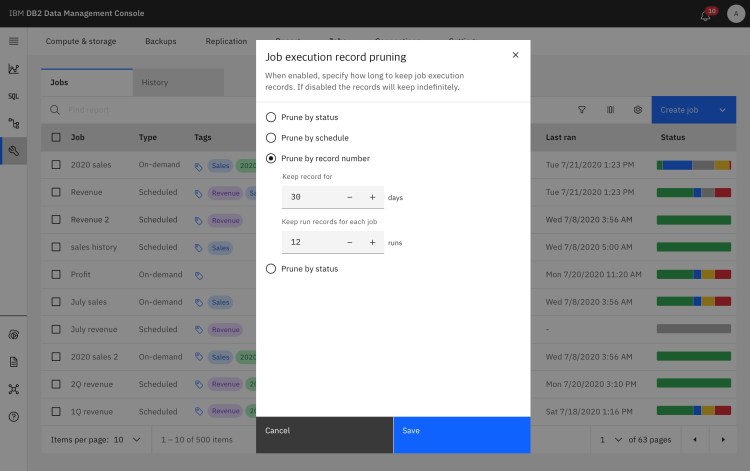This screenshot has width=750, height=471.
Task: Click the filter icon in table toolbar
Action: click(582, 110)
